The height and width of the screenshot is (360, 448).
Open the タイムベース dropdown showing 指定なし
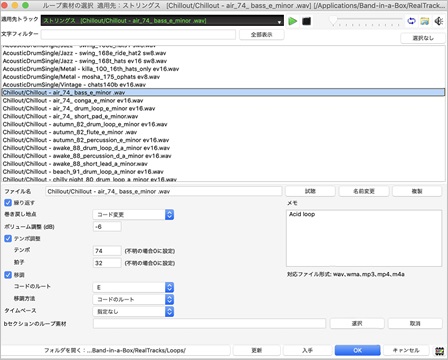[133, 311]
